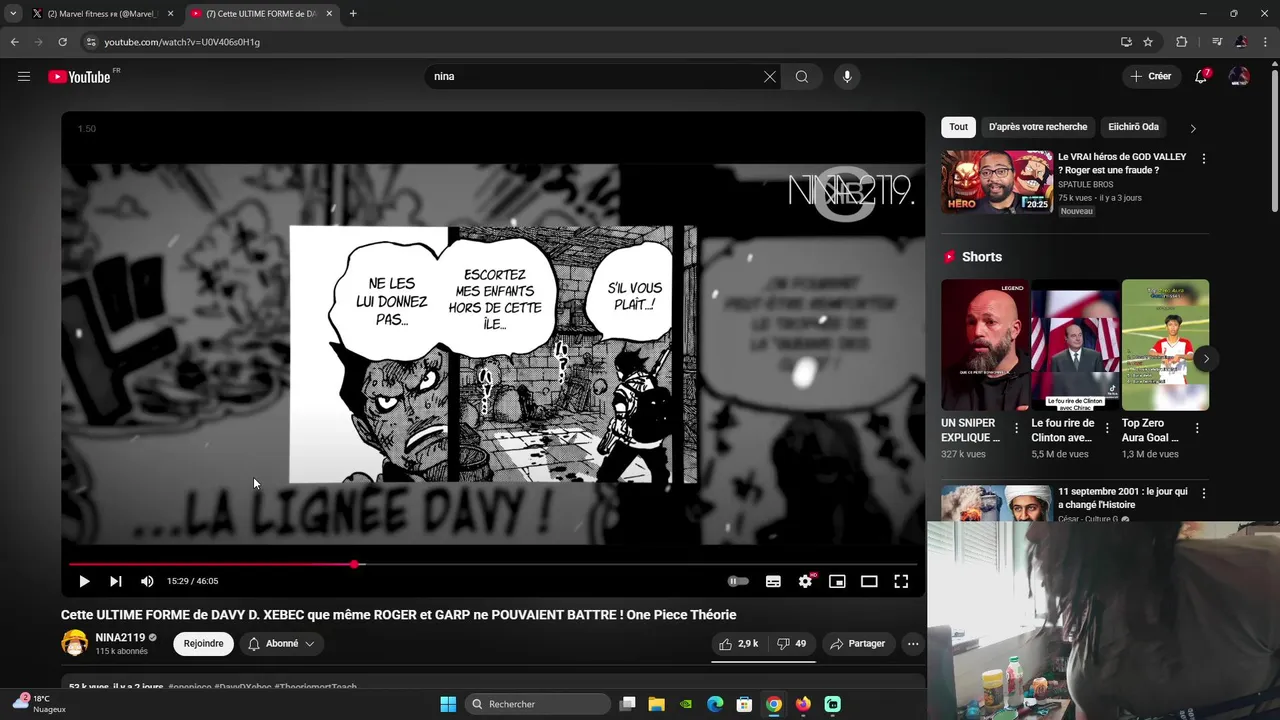This screenshot has width=1280, height=720.
Task: Play the video
Action: point(84,581)
